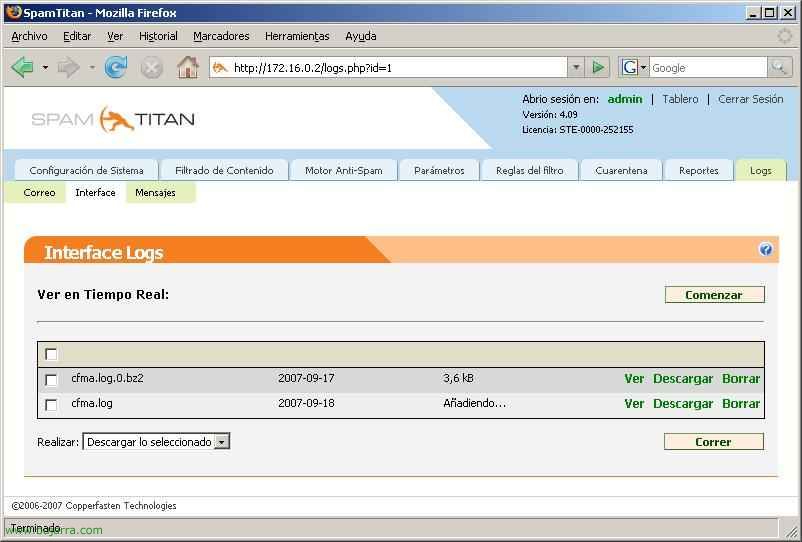
Task: Click the file name cfma.log.0.bz2
Action: tap(107, 378)
